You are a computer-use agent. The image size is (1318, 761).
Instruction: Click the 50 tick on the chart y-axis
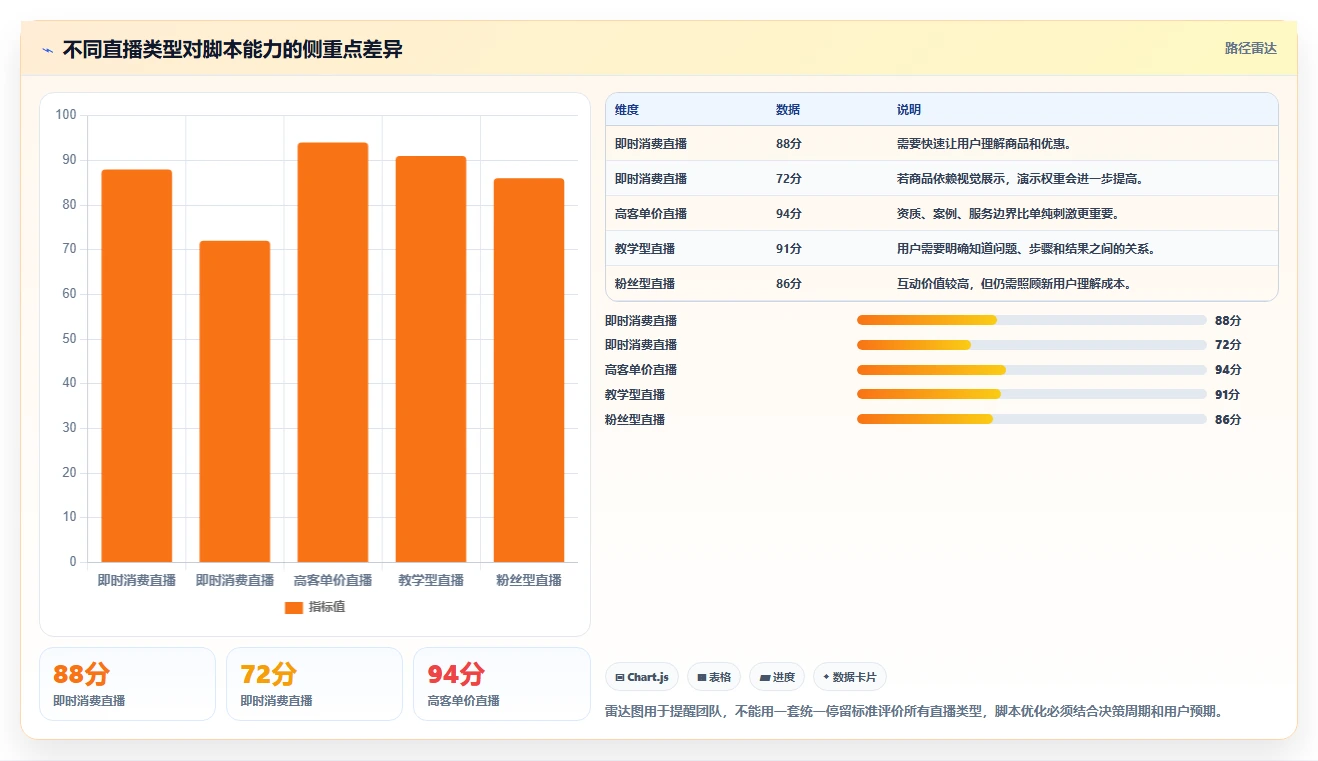point(70,339)
